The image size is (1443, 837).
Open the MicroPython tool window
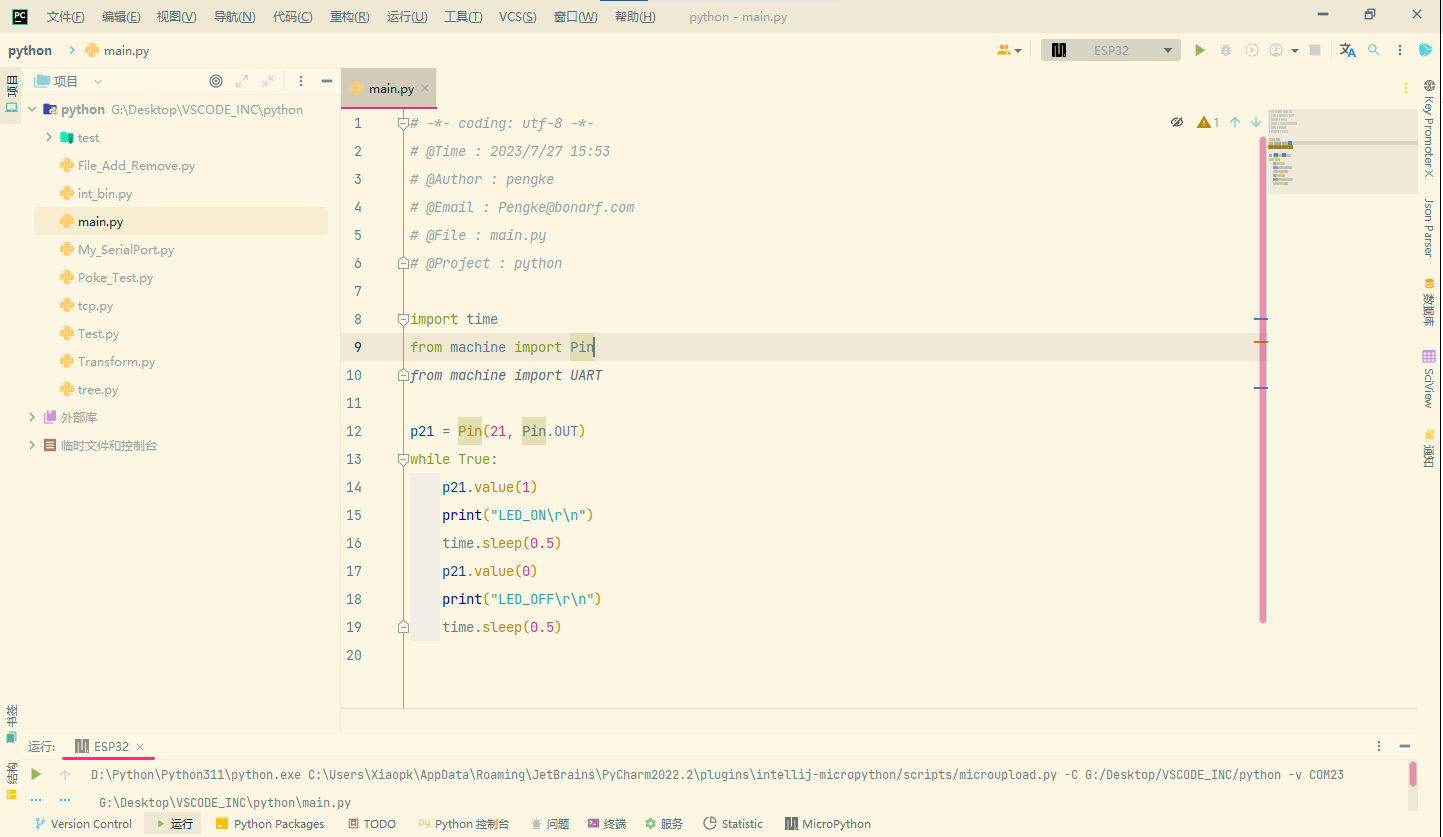point(827,824)
